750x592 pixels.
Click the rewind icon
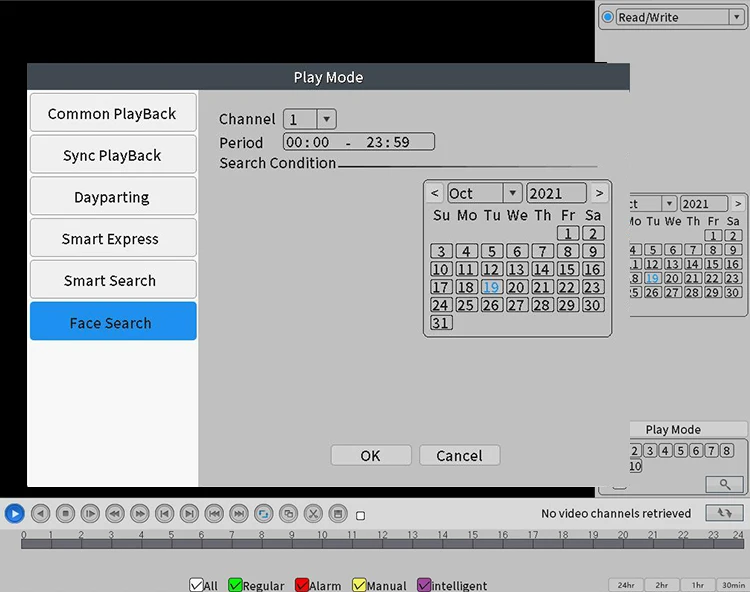115,514
